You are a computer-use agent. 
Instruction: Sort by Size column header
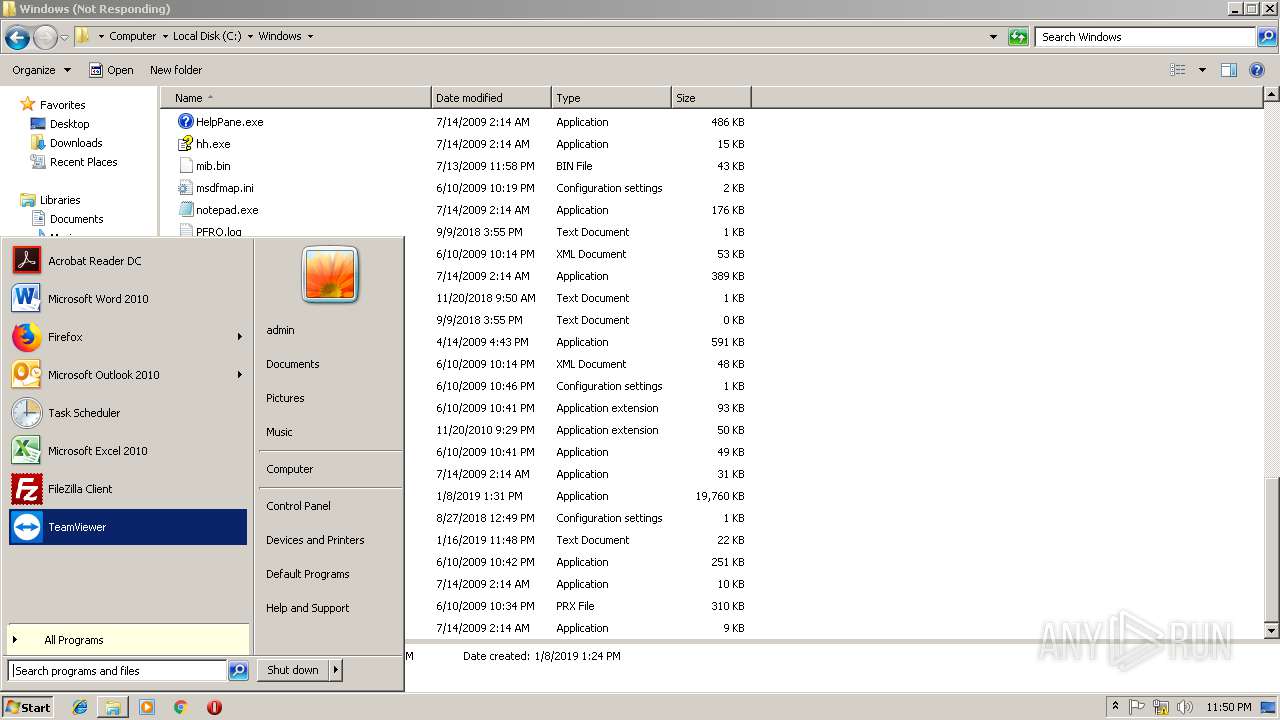coord(711,98)
